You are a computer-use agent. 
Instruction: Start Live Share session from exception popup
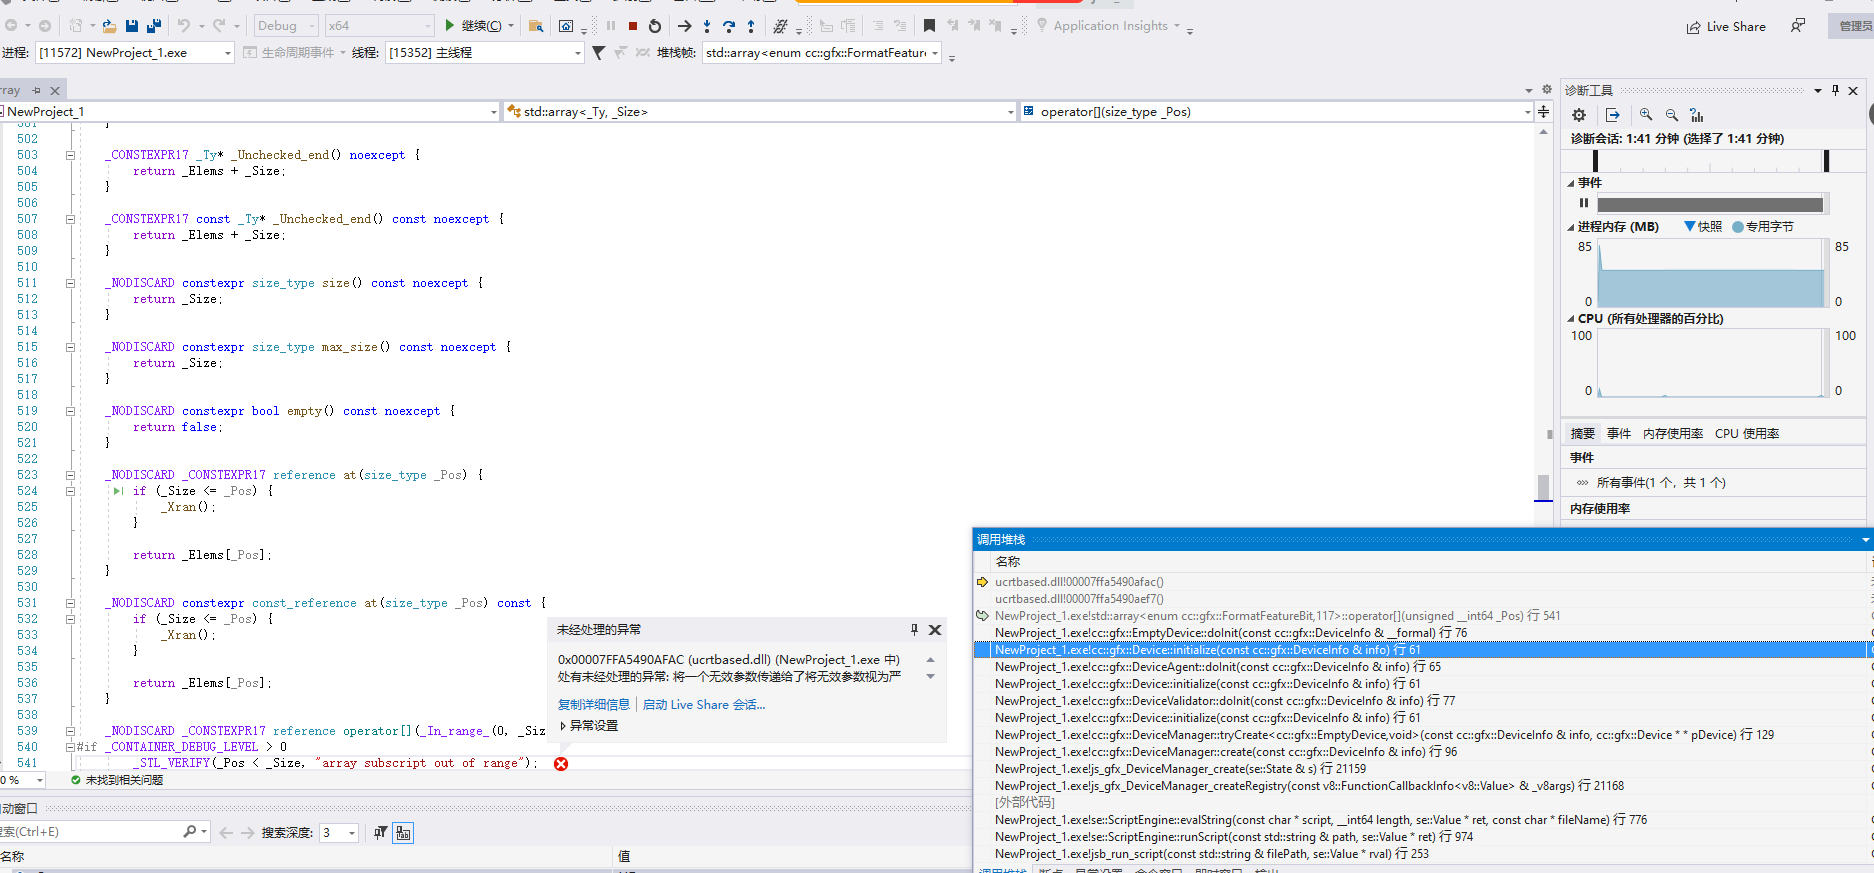[x=704, y=705]
